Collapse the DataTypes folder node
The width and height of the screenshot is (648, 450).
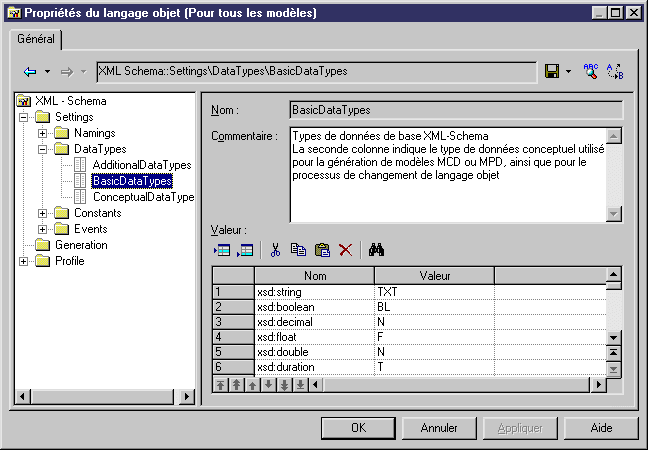click(x=42, y=149)
